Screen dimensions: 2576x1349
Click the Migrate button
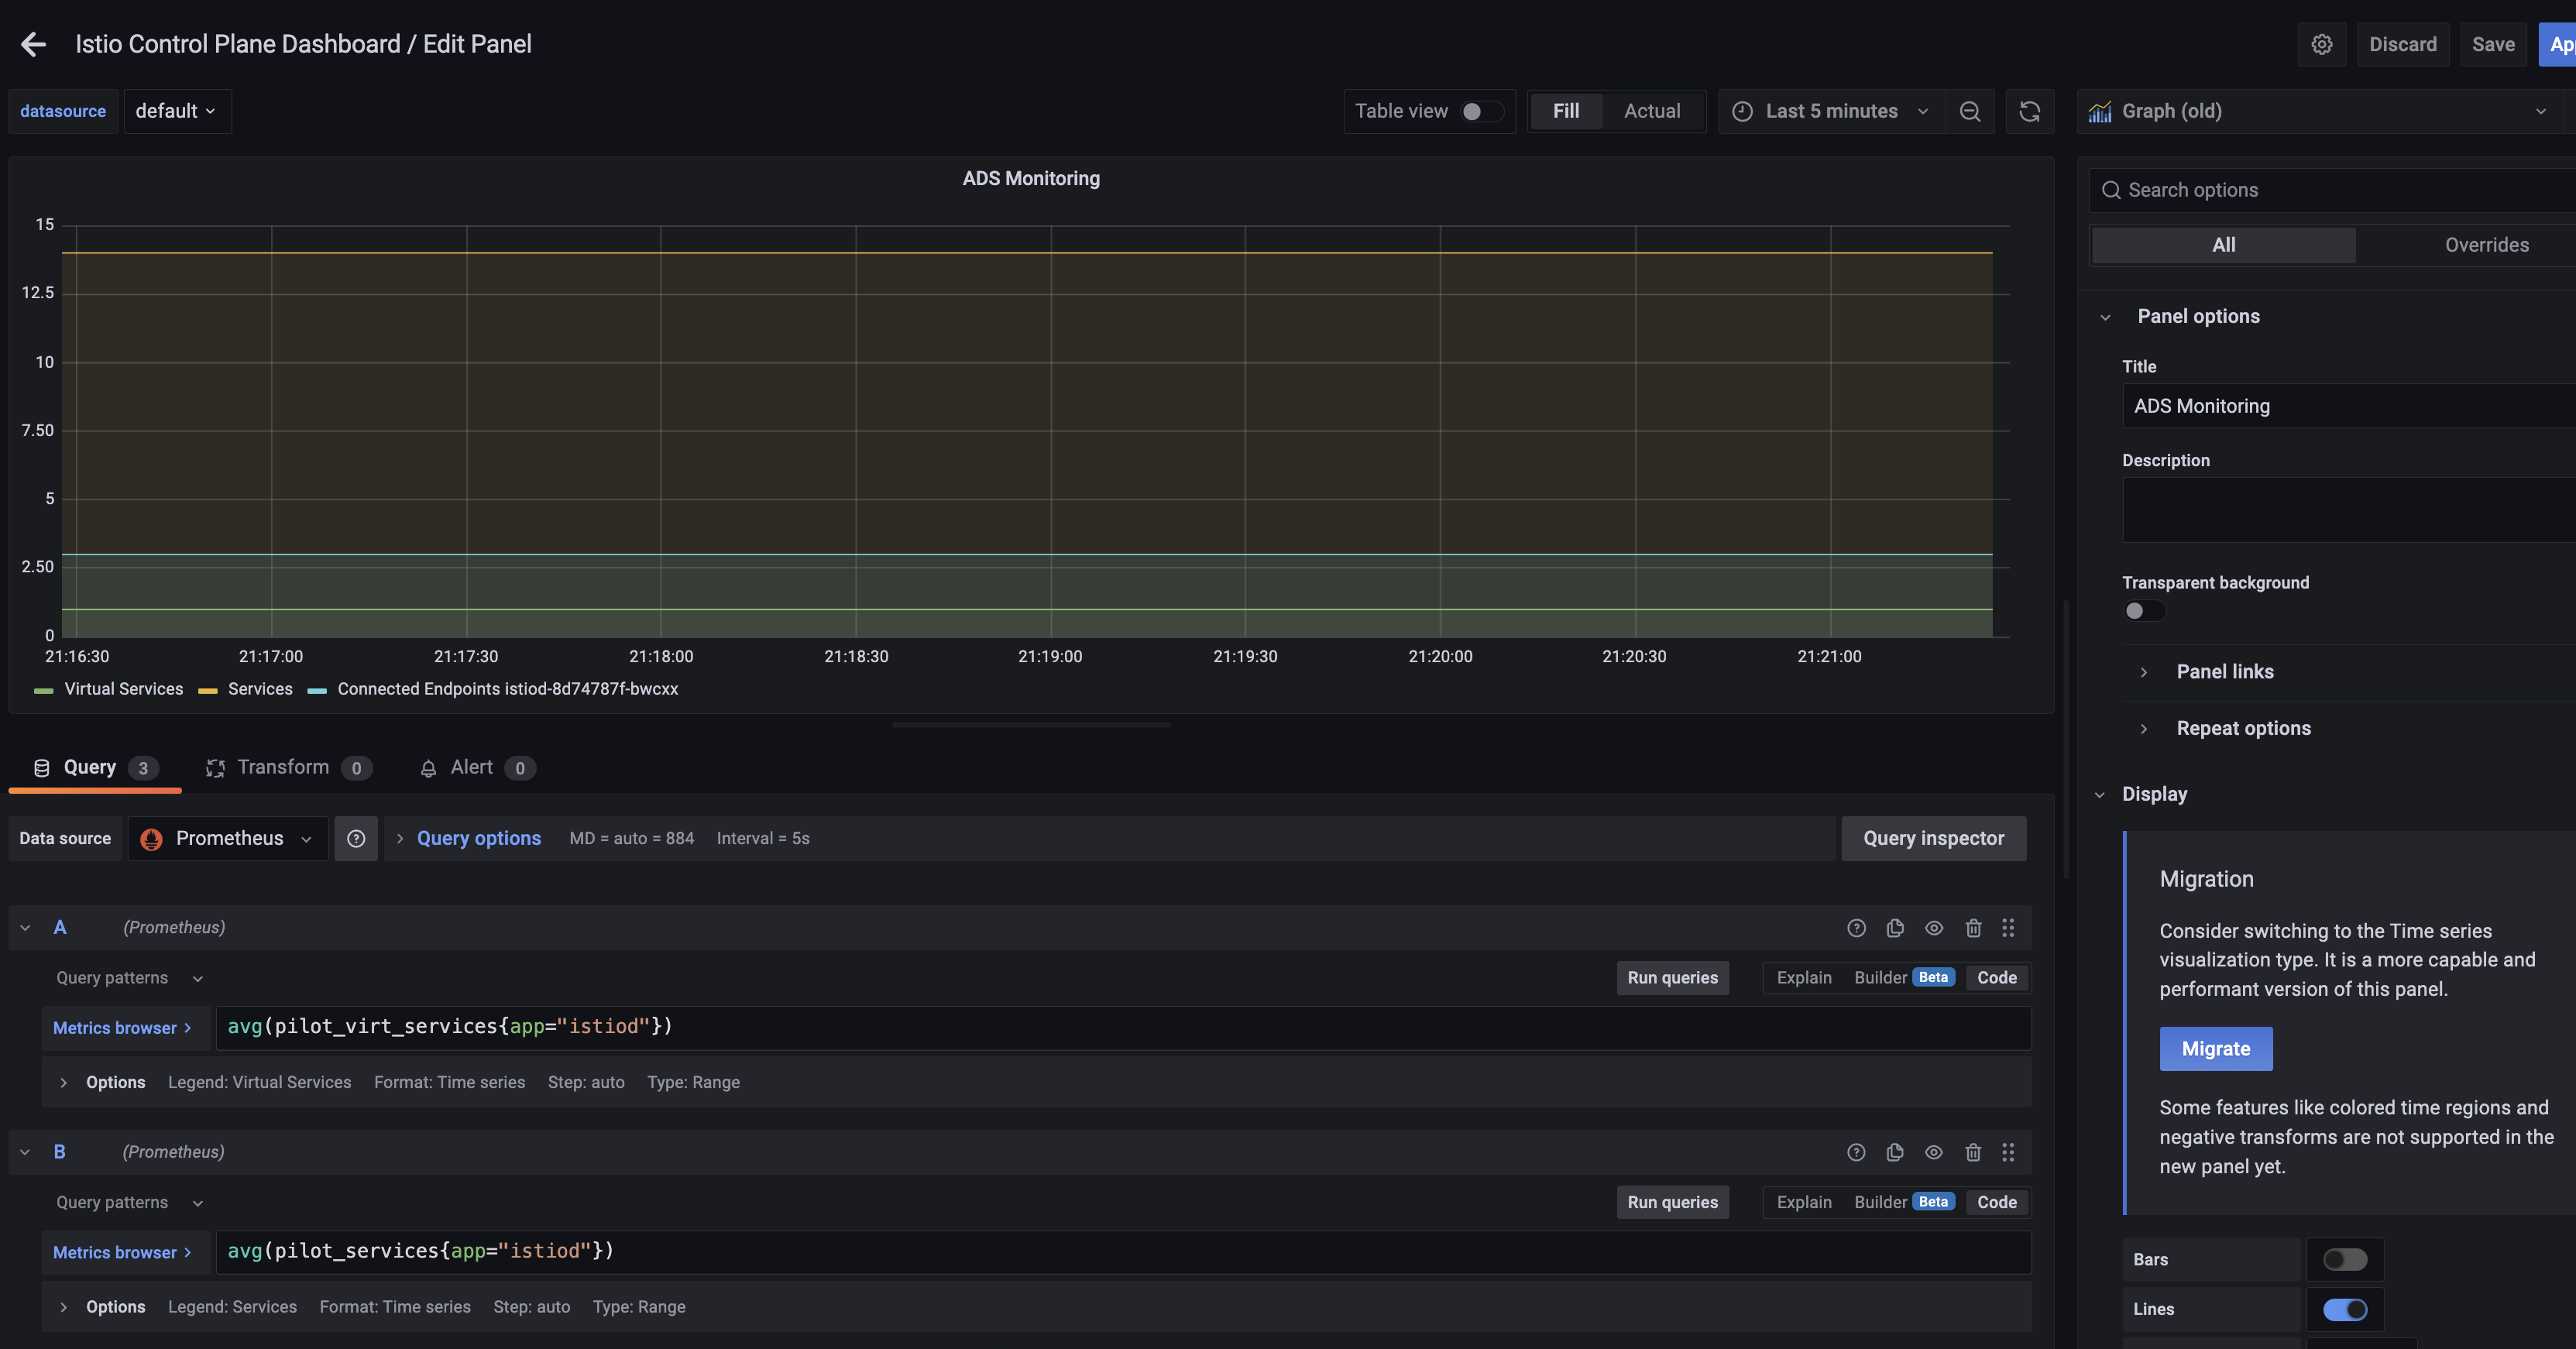[2215, 1049]
